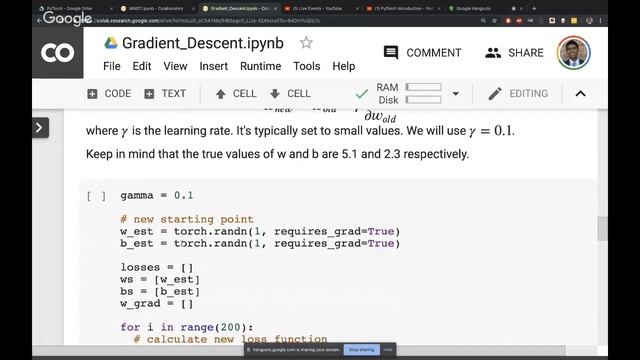Click the Colab CO logo
This screenshot has height=360, width=640.
(58, 53)
